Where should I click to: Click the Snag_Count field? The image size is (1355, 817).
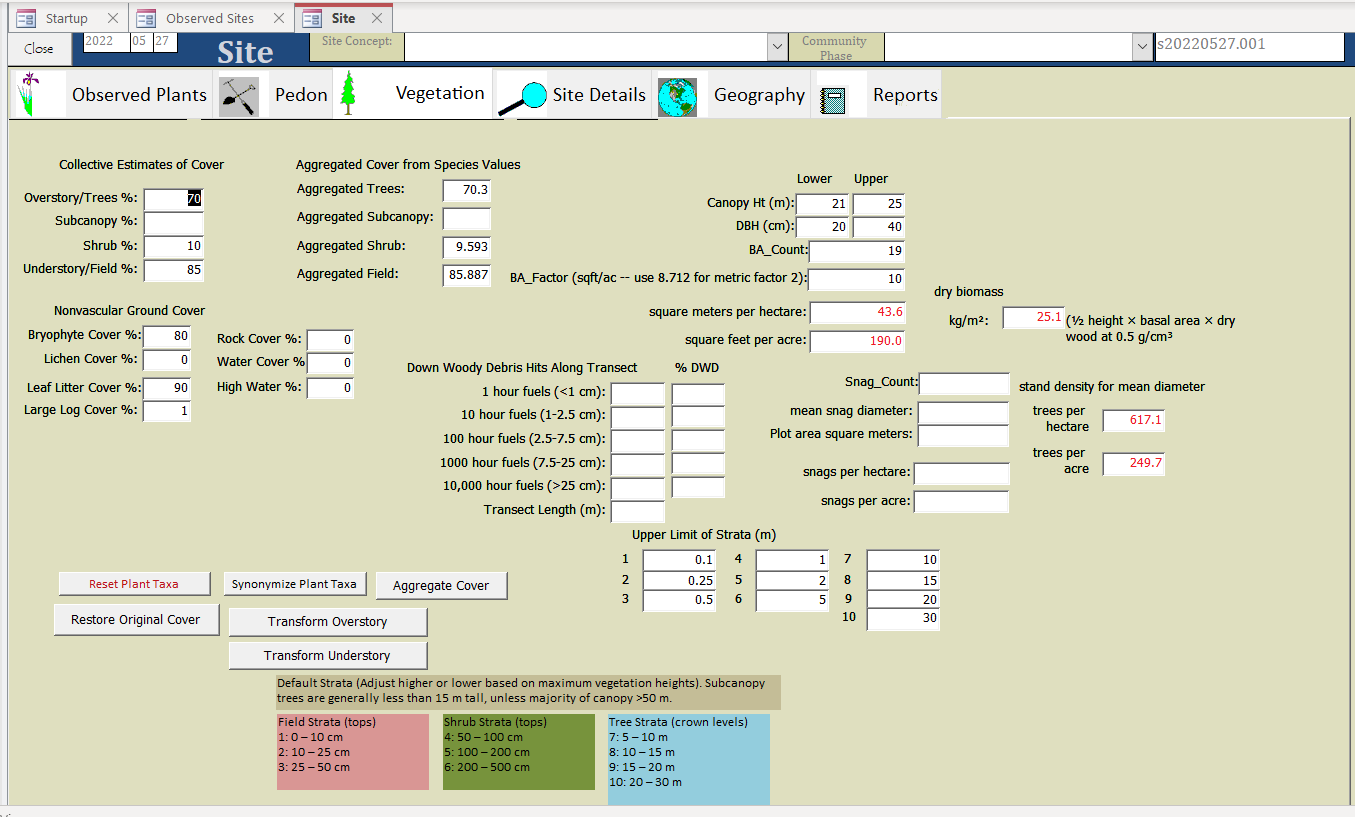pyautogui.click(x=964, y=384)
